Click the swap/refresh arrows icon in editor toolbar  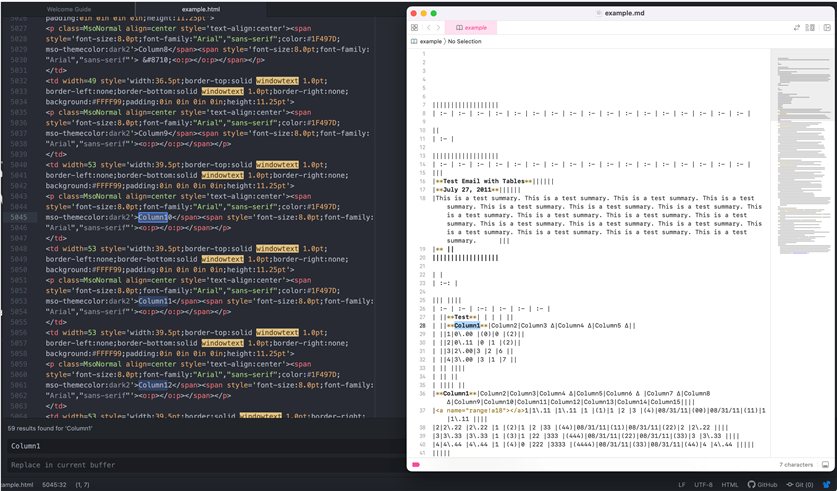point(794,28)
